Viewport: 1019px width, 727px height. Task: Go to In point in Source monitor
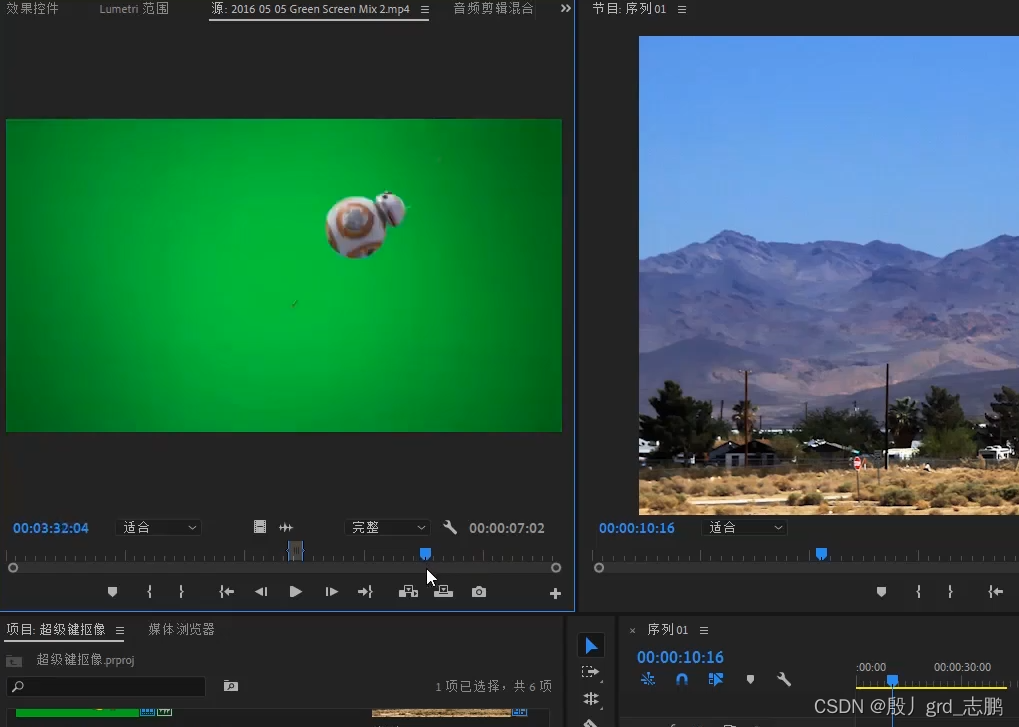coord(226,592)
